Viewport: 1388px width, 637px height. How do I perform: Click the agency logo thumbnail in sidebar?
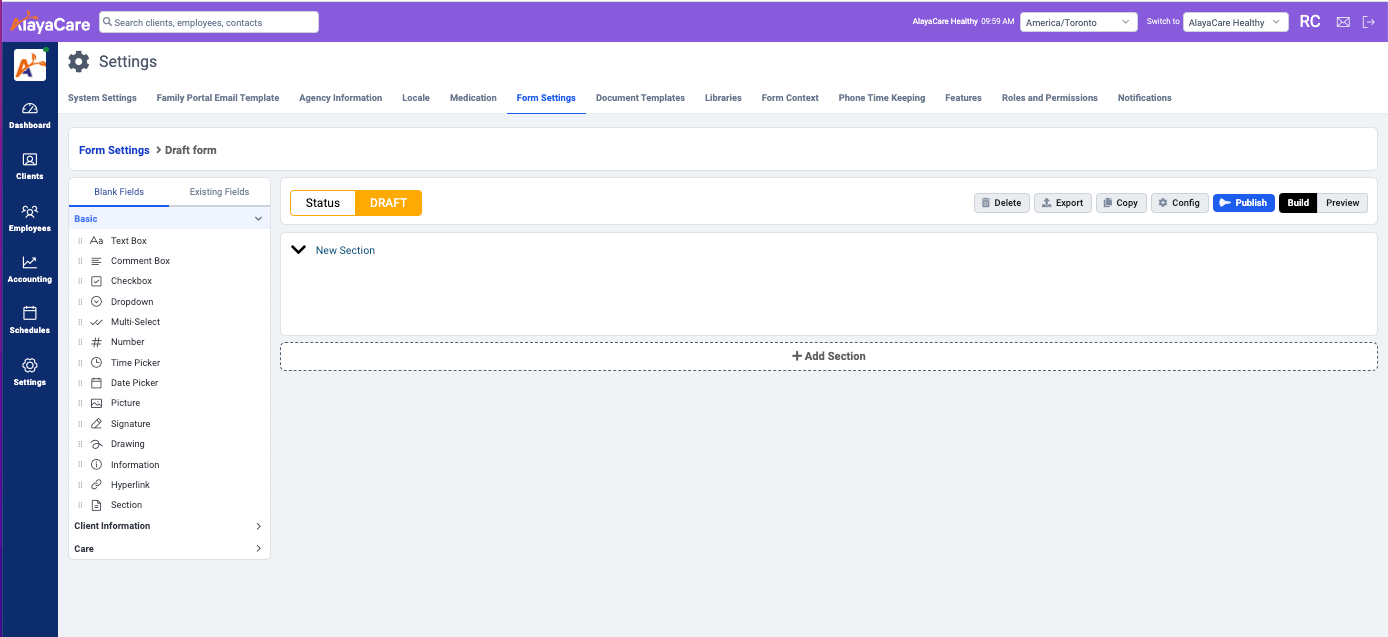click(29, 65)
